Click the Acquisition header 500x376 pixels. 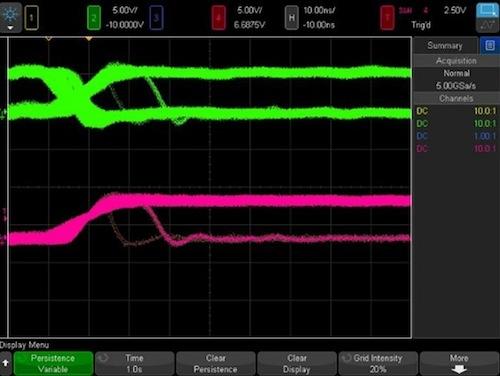click(456, 61)
